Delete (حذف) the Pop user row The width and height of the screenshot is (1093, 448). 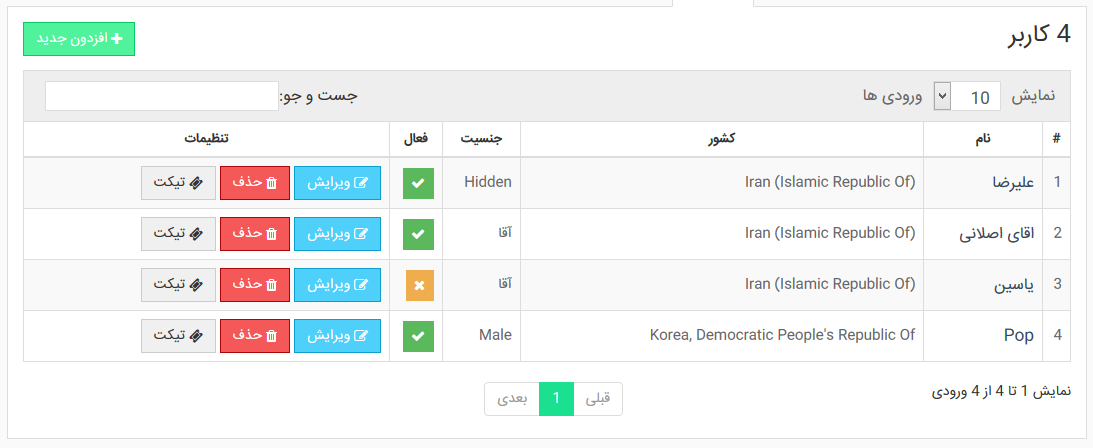point(254,336)
